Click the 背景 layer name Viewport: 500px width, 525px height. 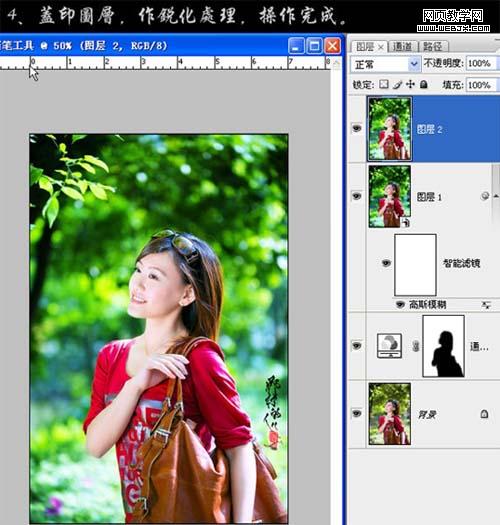coord(427,415)
